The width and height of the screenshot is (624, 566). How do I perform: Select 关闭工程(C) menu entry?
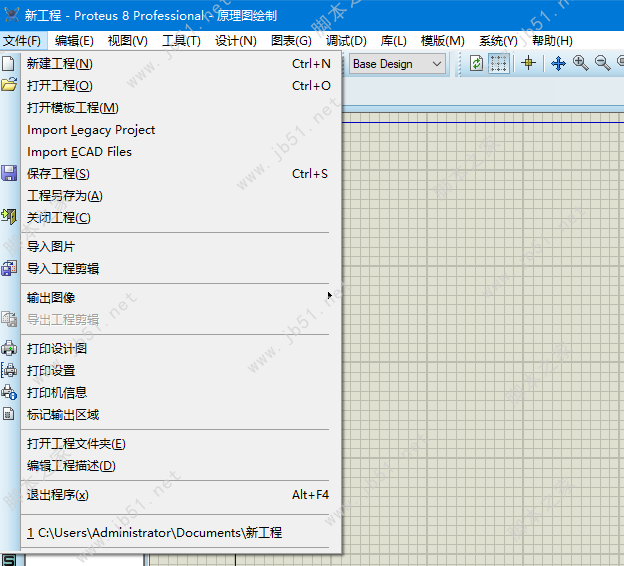click(181, 218)
